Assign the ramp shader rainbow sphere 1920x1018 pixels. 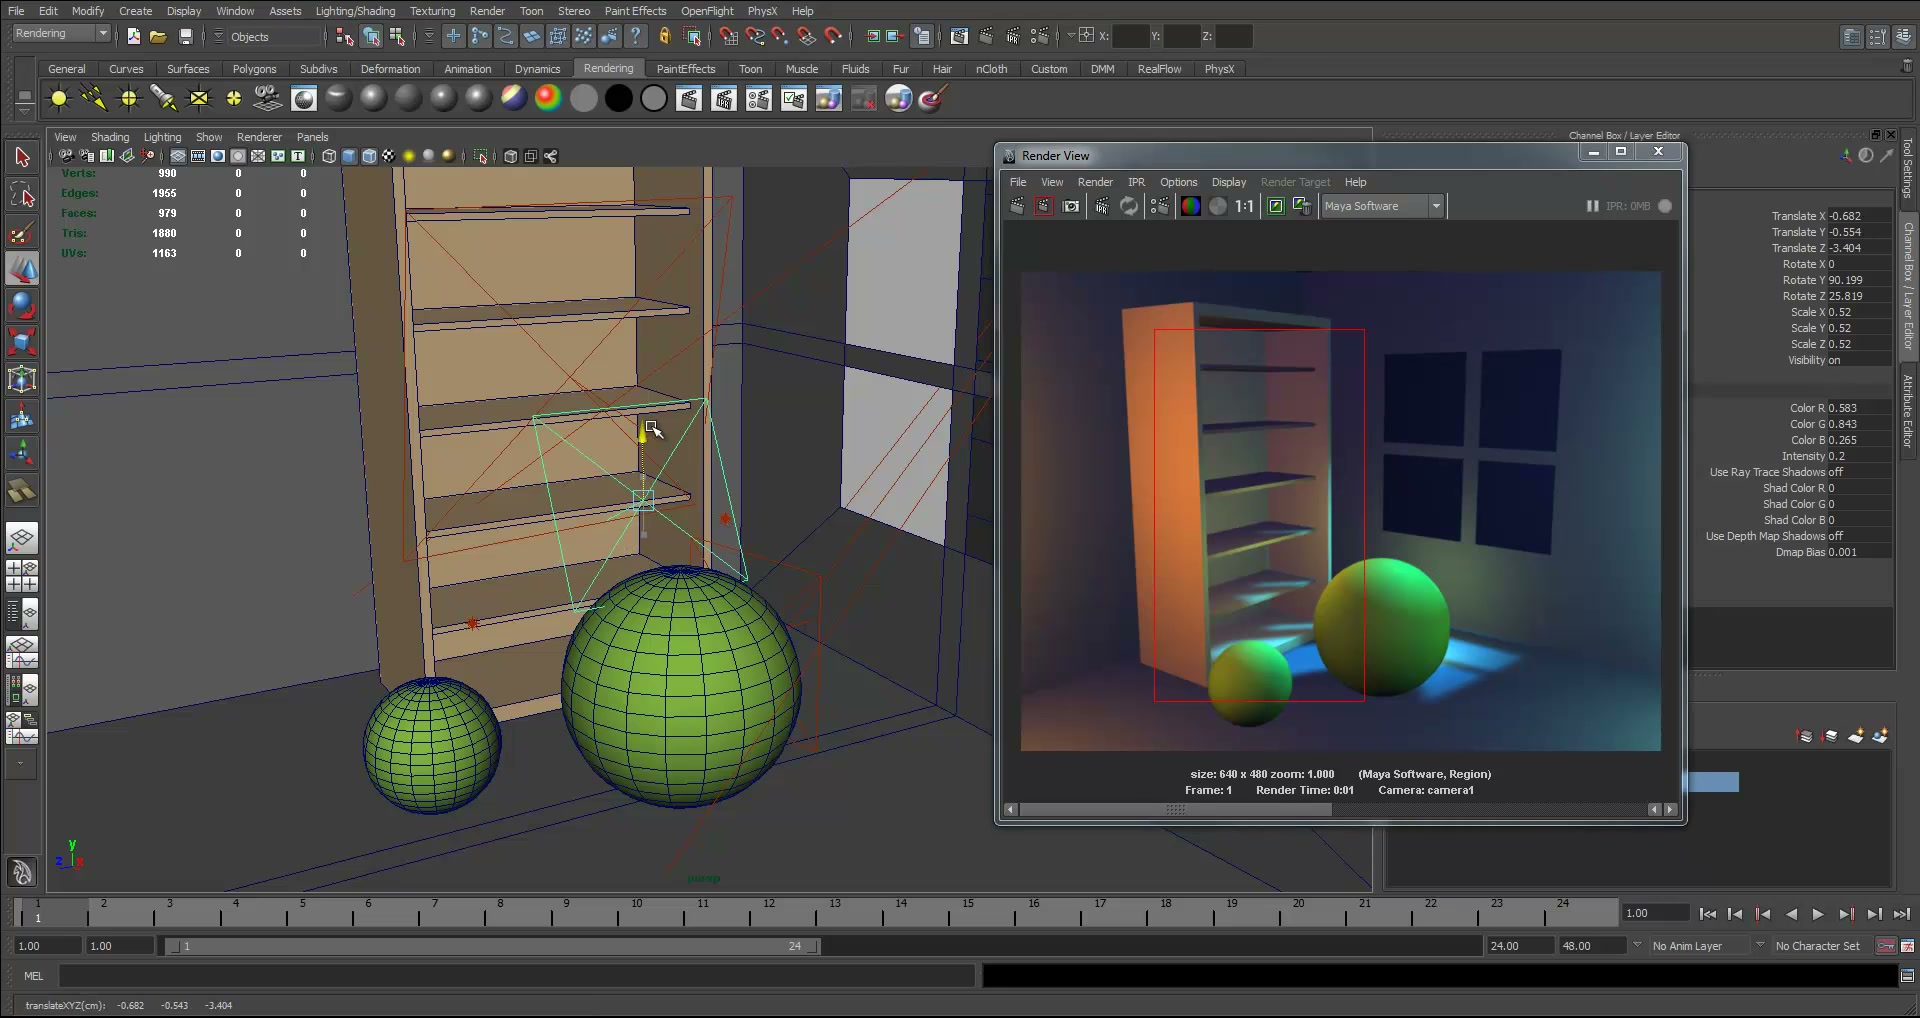[x=548, y=98]
